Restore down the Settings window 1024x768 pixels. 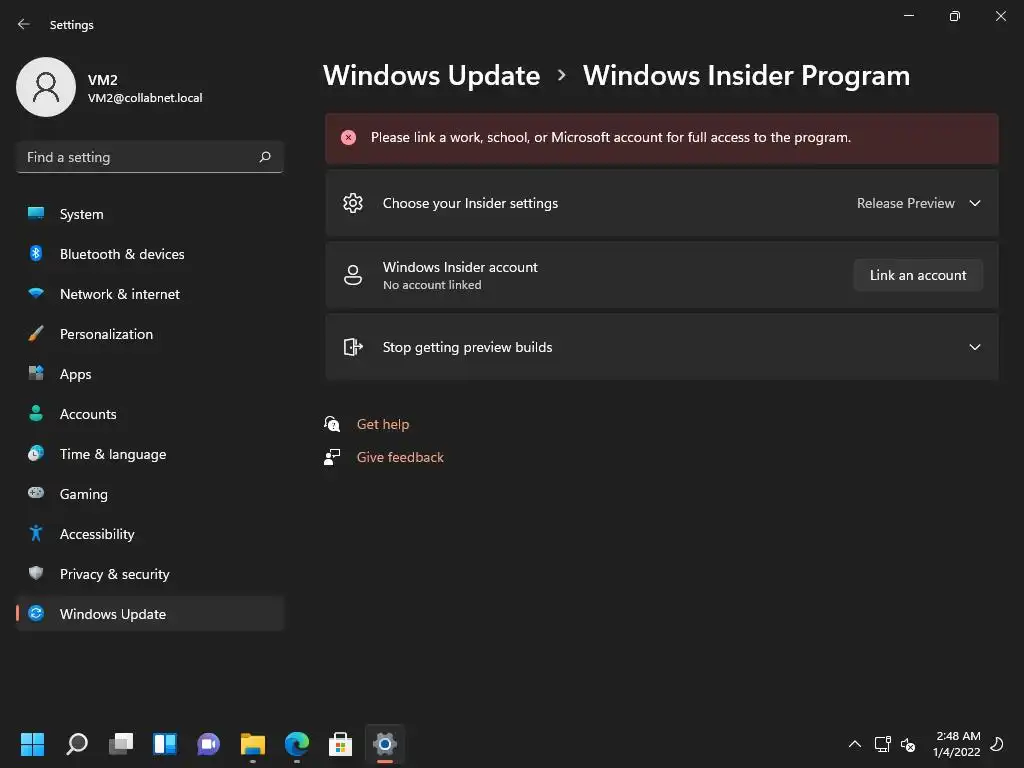click(955, 16)
